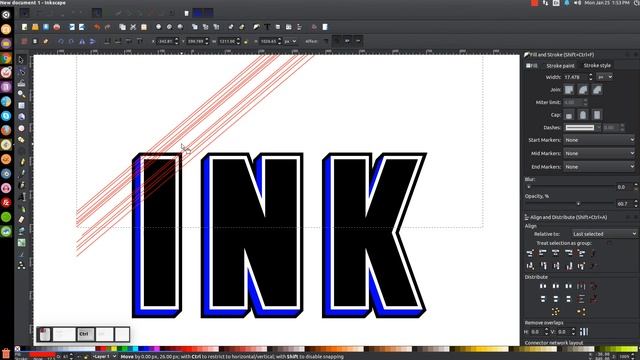The image size is (640, 360).
Task: Select the Selector arrow tool
Action: coord(21,60)
